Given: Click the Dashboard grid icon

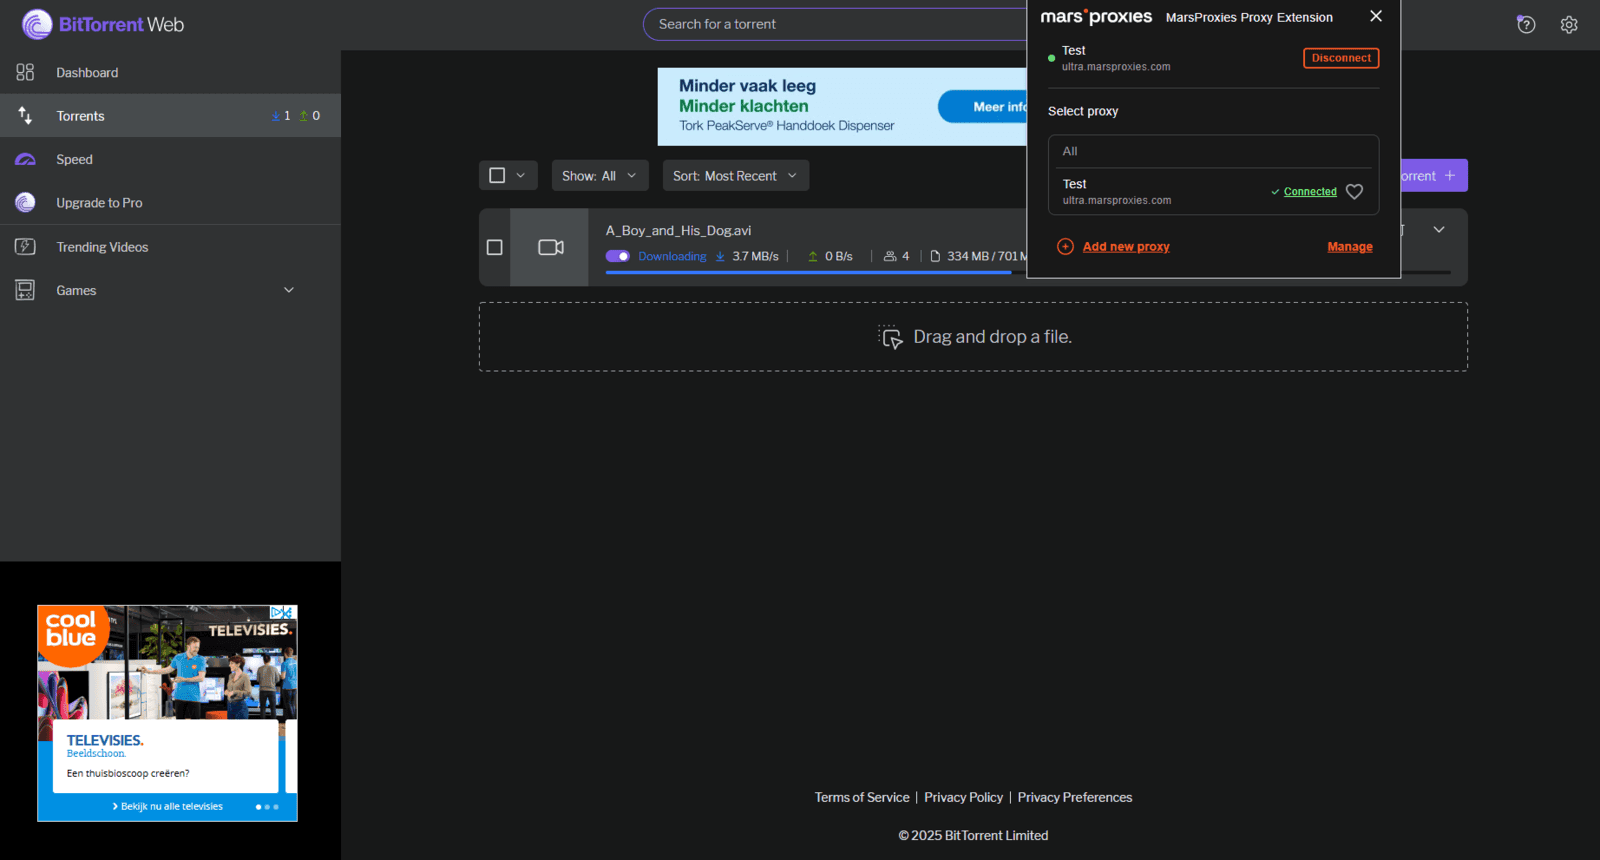Looking at the screenshot, I should (x=25, y=72).
